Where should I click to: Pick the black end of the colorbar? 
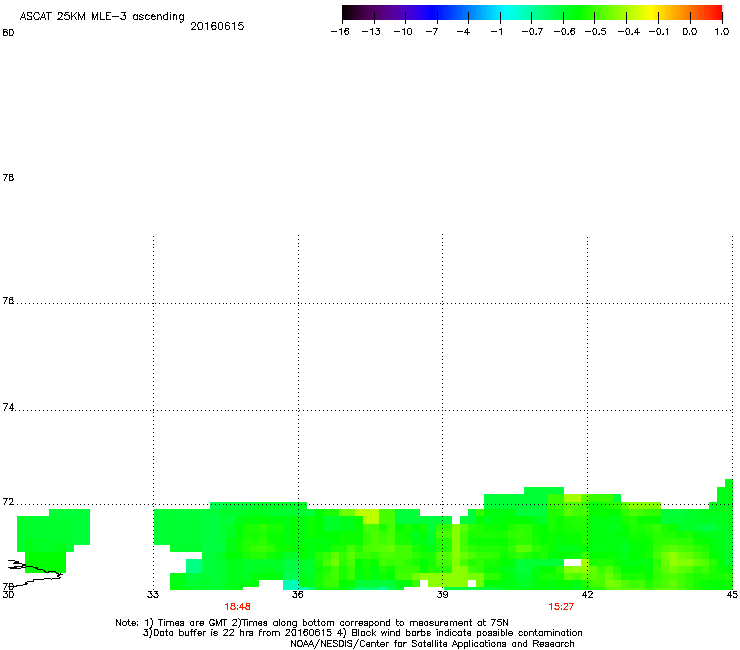point(347,13)
